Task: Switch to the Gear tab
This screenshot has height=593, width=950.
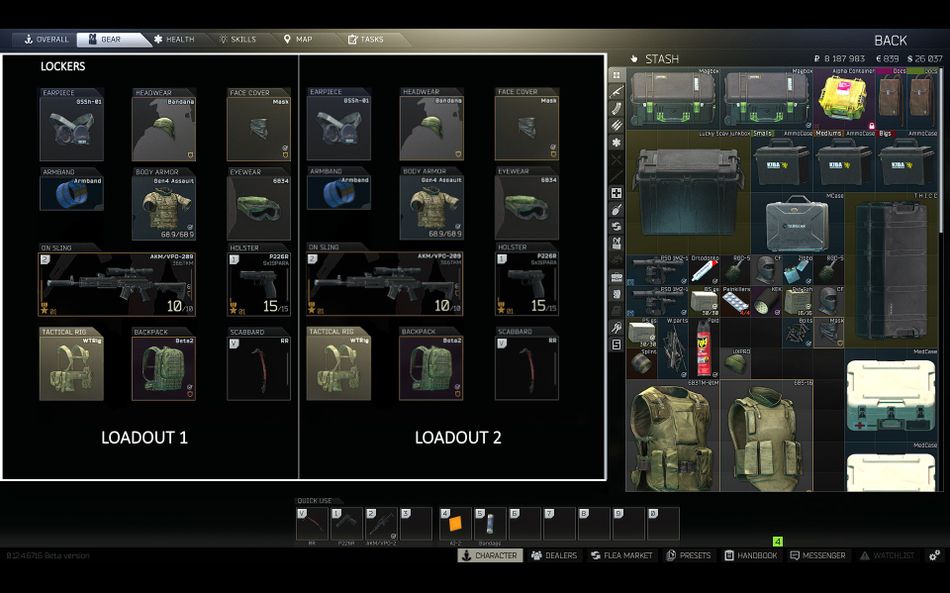Action: (x=111, y=39)
